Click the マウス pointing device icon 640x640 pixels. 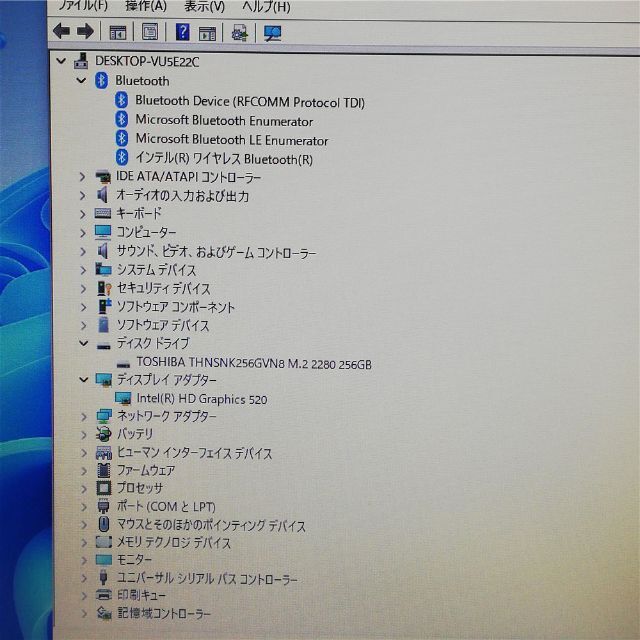point(104,524)
